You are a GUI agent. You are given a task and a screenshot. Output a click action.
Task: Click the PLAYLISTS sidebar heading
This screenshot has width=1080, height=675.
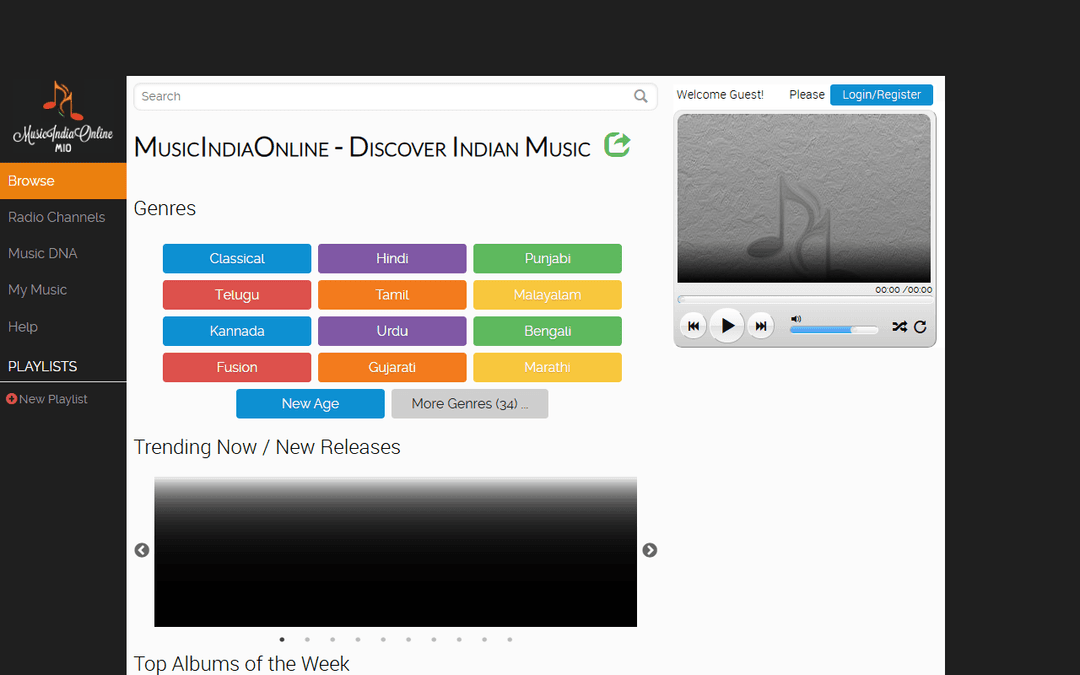[43, 366]
